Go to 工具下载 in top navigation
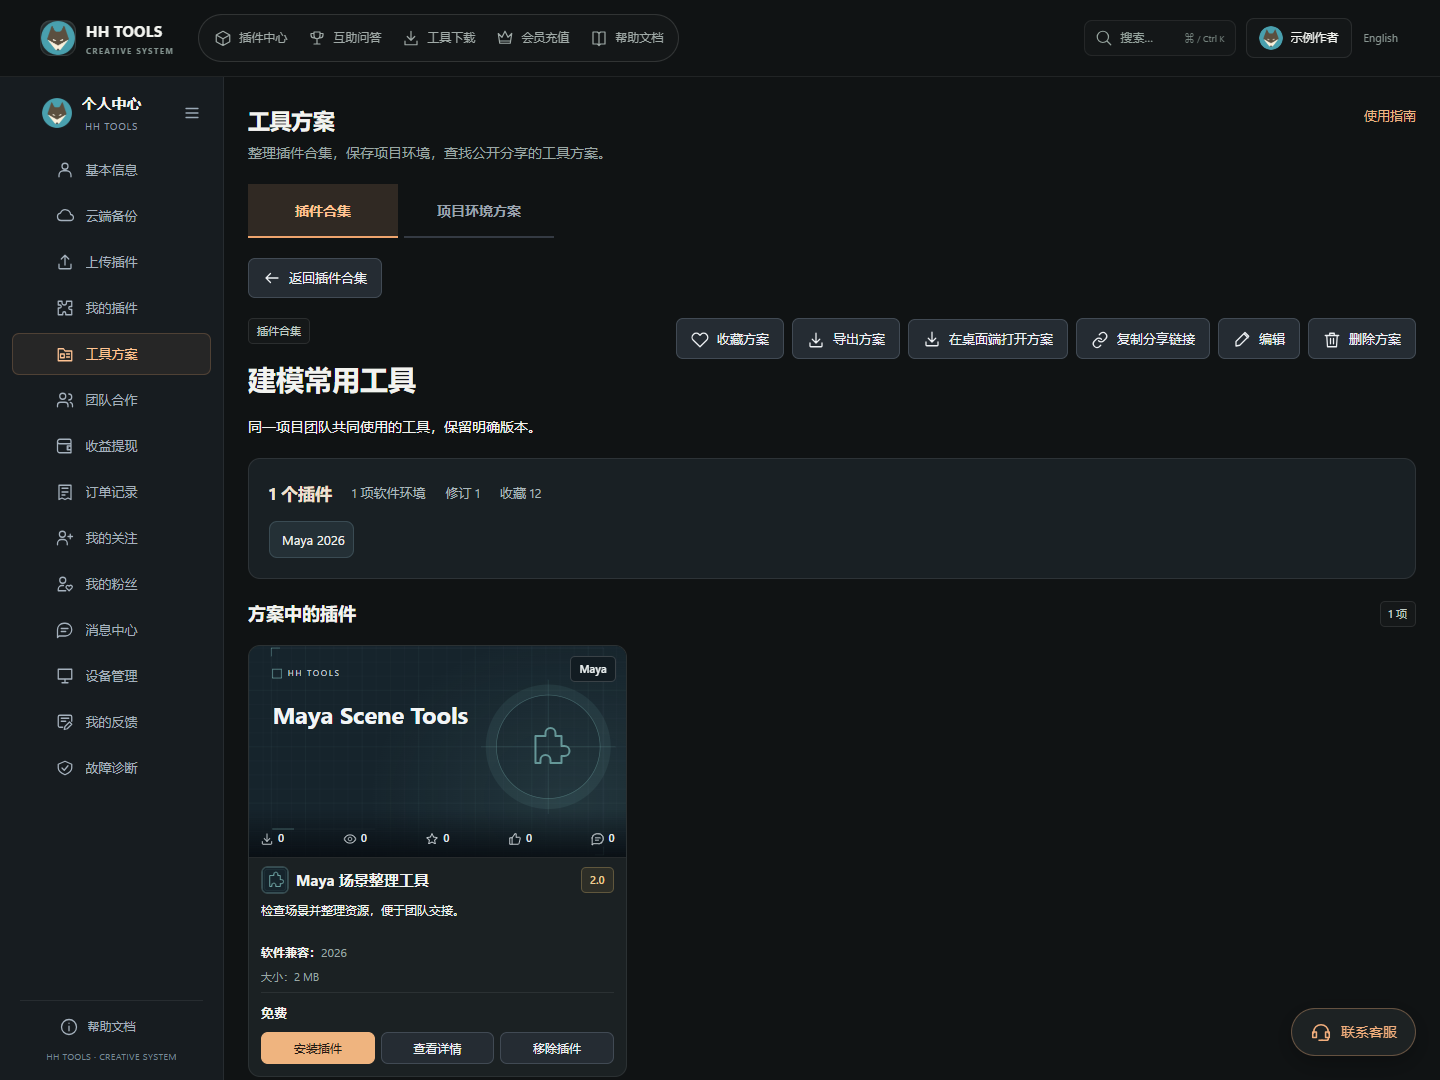This screenshot has height=1080, width=1440. click(x=439, y=38)
